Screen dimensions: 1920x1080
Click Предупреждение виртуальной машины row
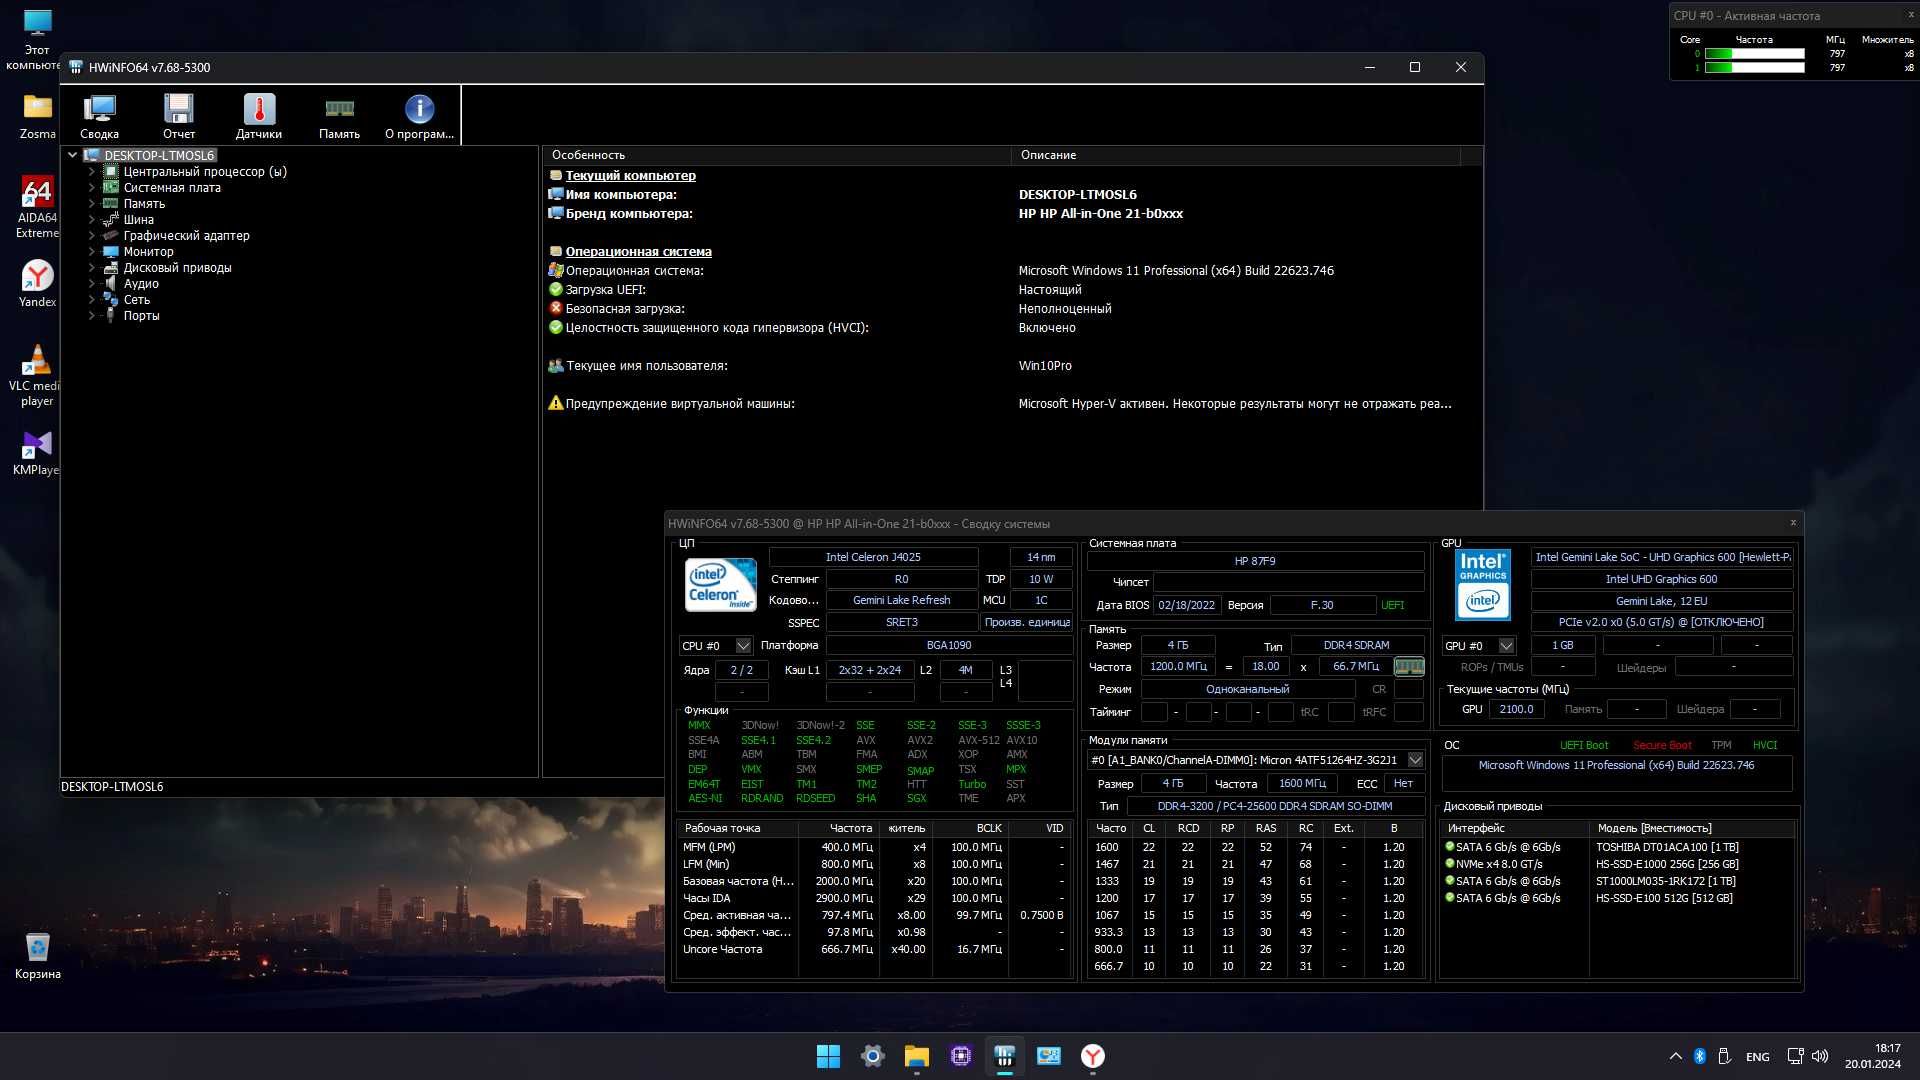tap(1010, 404)
